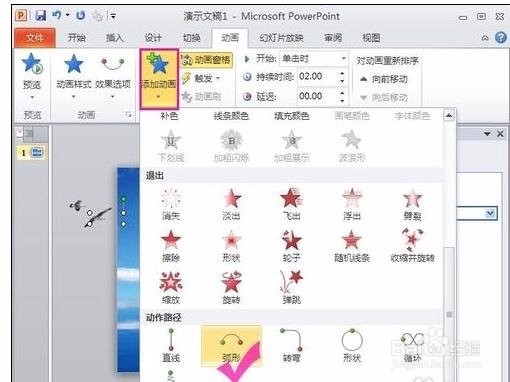Viewport: 510px width, 382px height.
Task: Choose the 缩放 exit animation
Action: tap(171, 288)
